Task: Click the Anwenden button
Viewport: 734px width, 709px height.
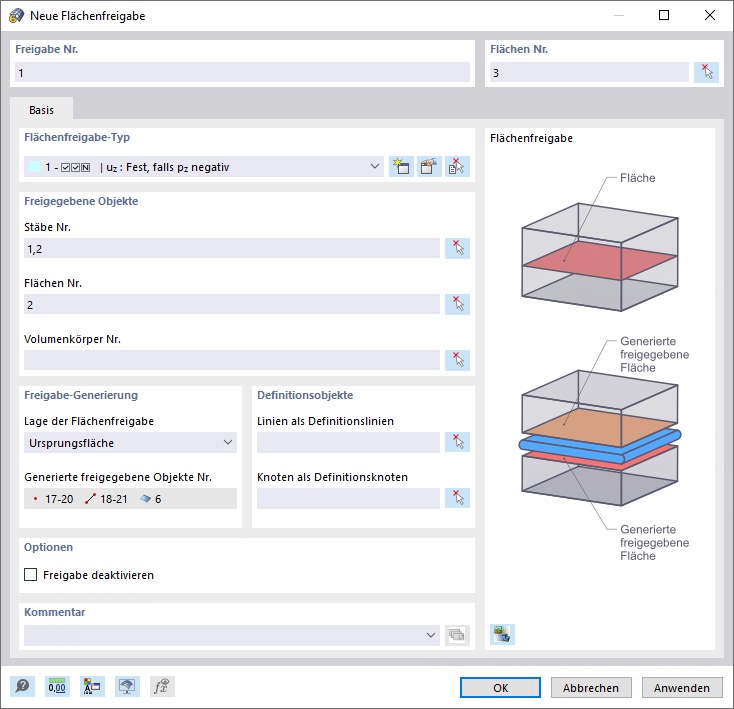Action: click(x=682, y=687)
